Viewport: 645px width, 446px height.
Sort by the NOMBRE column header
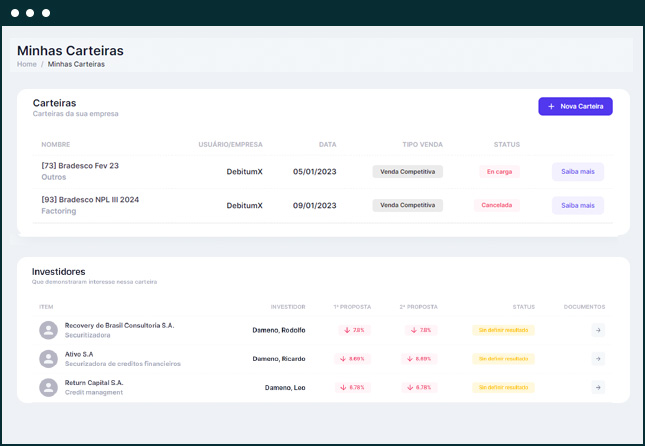(56, 144)
